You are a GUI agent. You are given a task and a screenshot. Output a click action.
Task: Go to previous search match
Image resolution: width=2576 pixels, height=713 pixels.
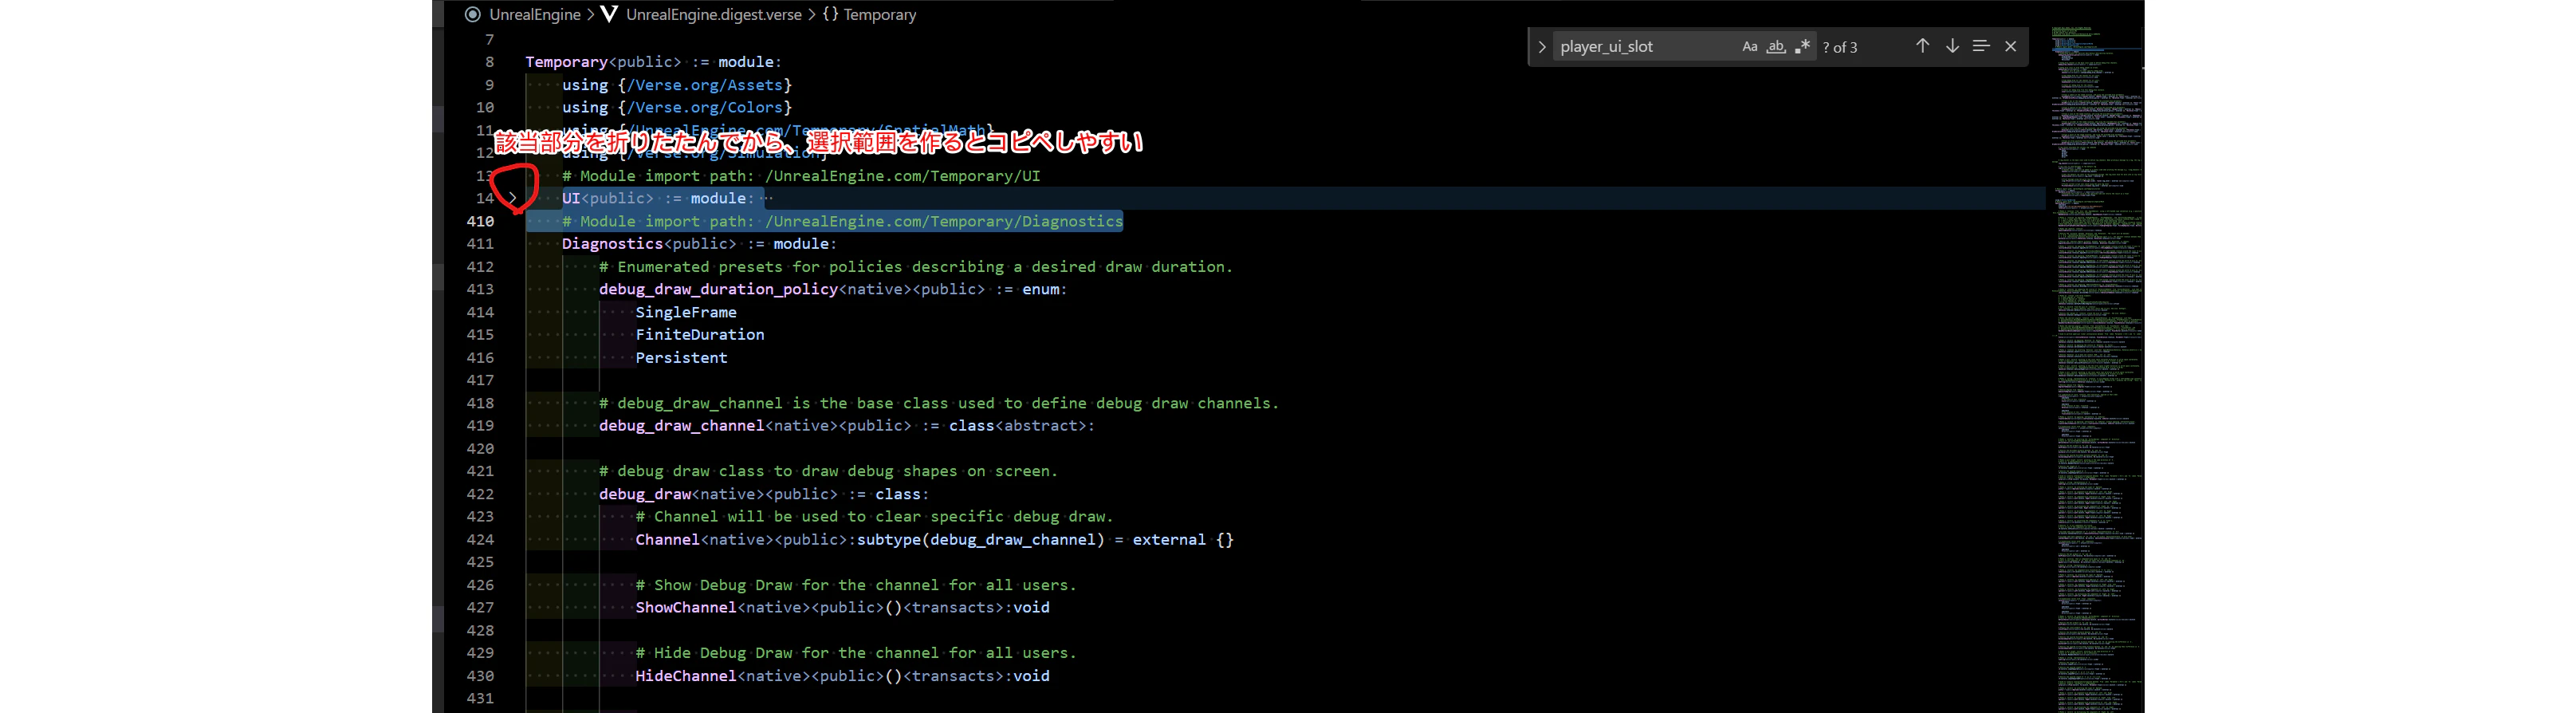point(1922,46)
